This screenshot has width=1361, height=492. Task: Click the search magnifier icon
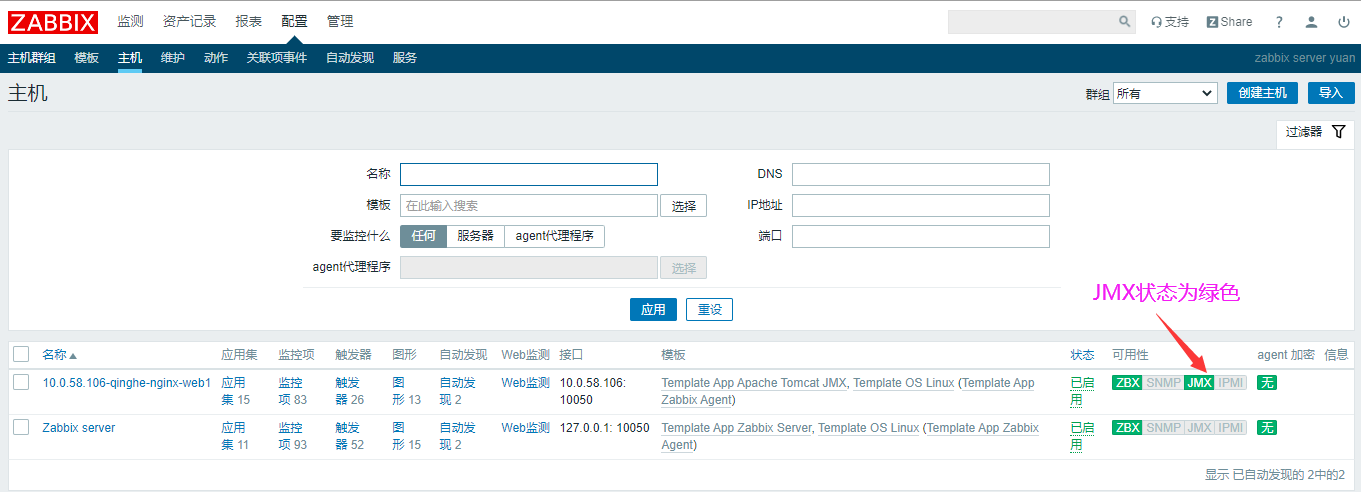click(x=1125, y=22)
